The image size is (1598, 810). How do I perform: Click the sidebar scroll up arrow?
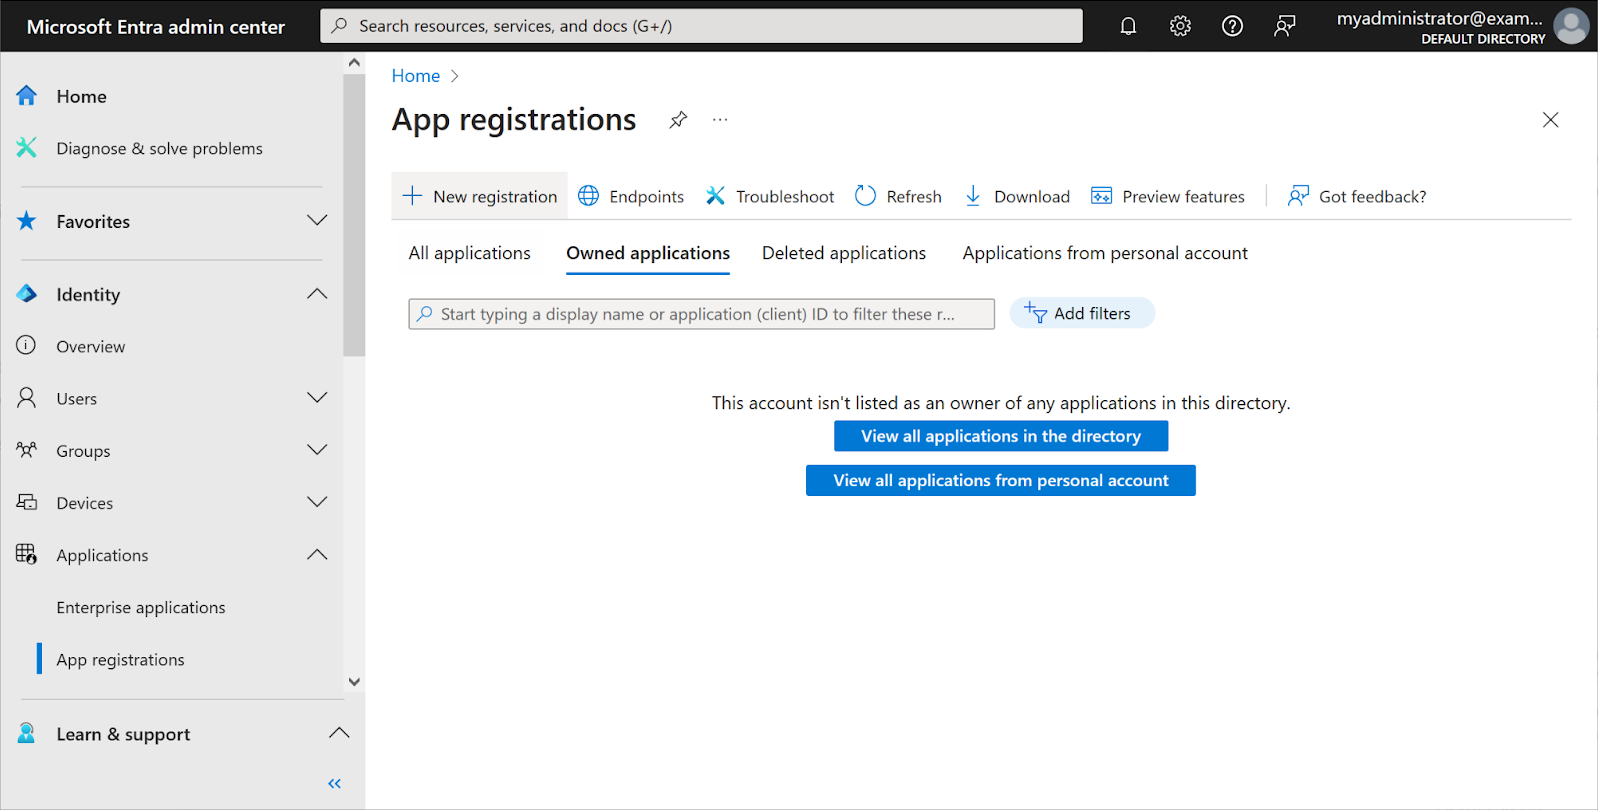pos(354,62)
